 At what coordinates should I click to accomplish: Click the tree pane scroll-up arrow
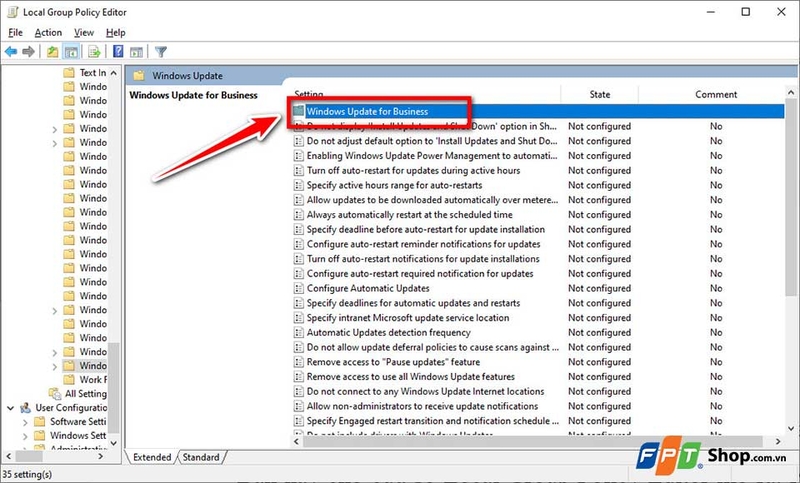(114, 73)
